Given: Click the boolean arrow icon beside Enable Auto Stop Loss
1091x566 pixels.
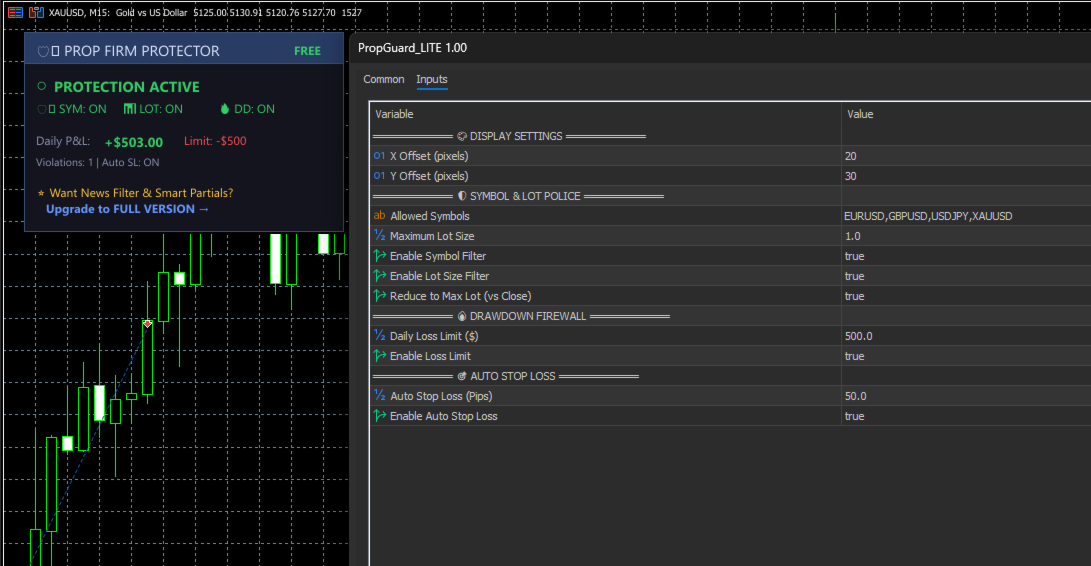Looking at the screenshot, I should pos(379,416).
